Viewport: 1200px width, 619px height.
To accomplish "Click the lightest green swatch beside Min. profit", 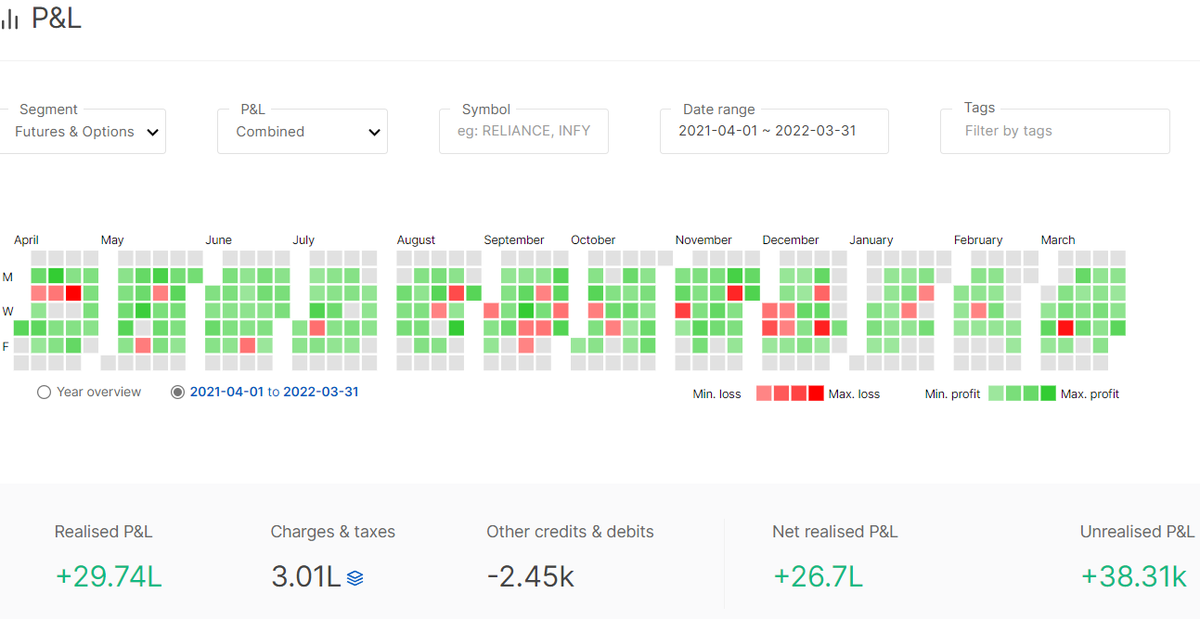I will pyautogui.click(x=996, y=393).
